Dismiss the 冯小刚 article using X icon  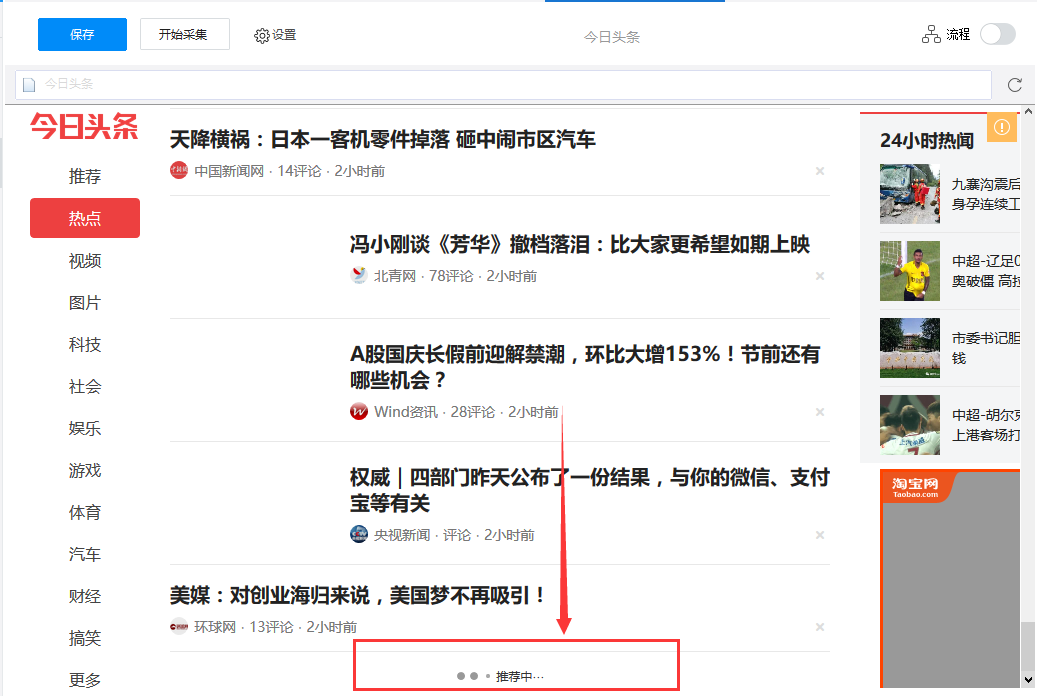[820, 276]
